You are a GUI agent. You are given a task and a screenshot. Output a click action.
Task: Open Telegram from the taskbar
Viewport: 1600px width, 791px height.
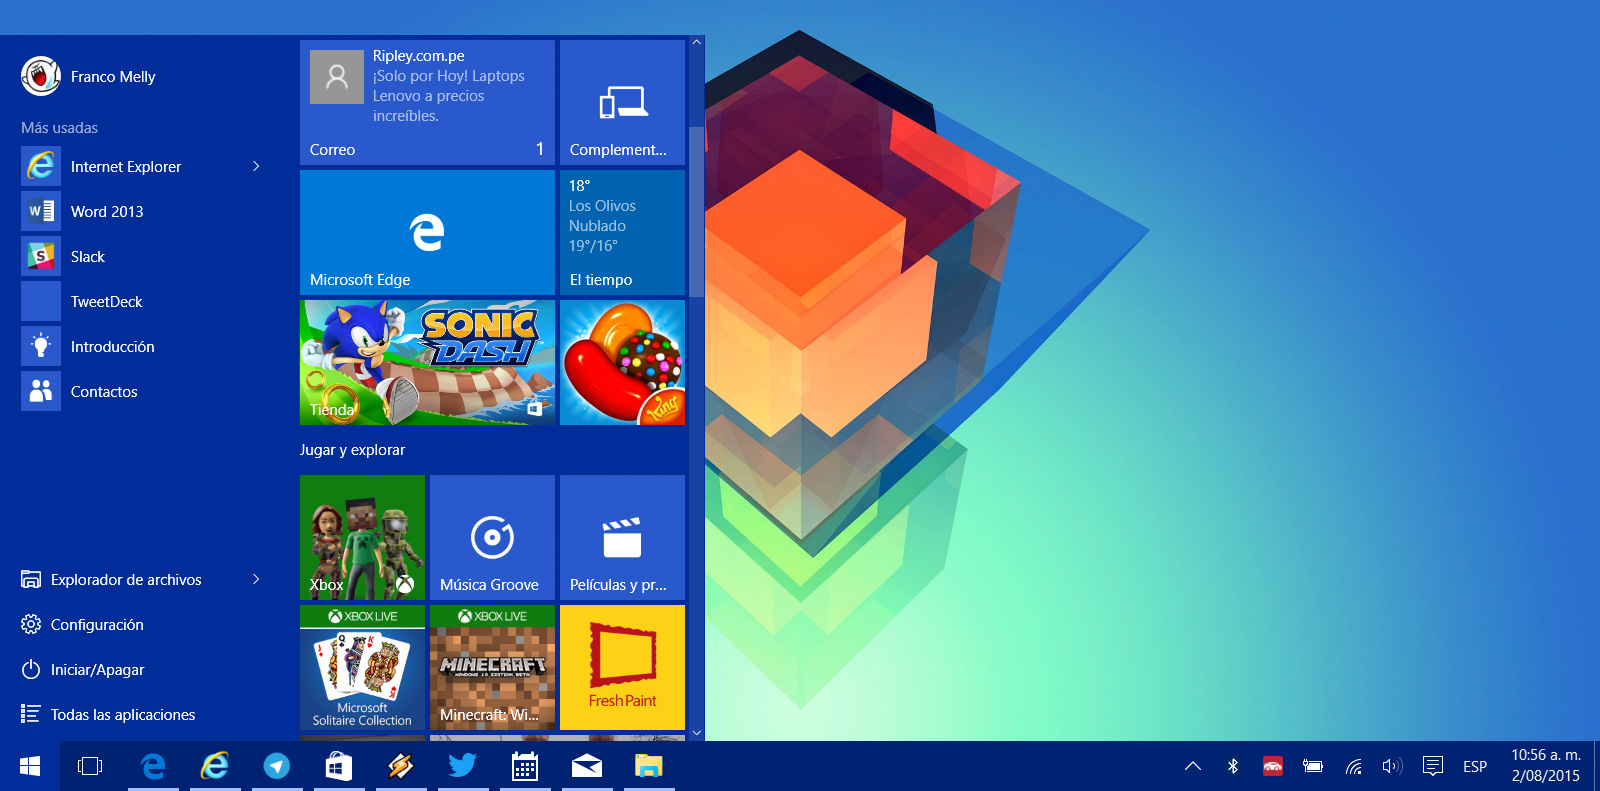click(277, 766)
